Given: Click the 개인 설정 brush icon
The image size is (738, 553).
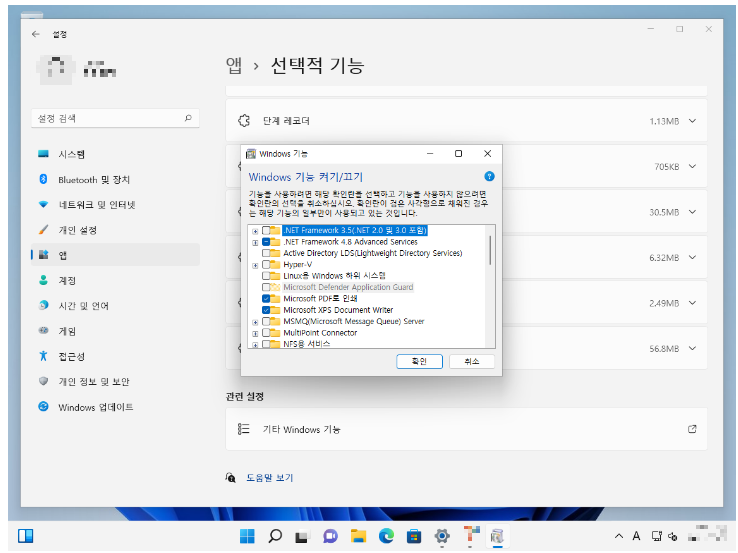Looking at the screenshot, I should 43,230.
